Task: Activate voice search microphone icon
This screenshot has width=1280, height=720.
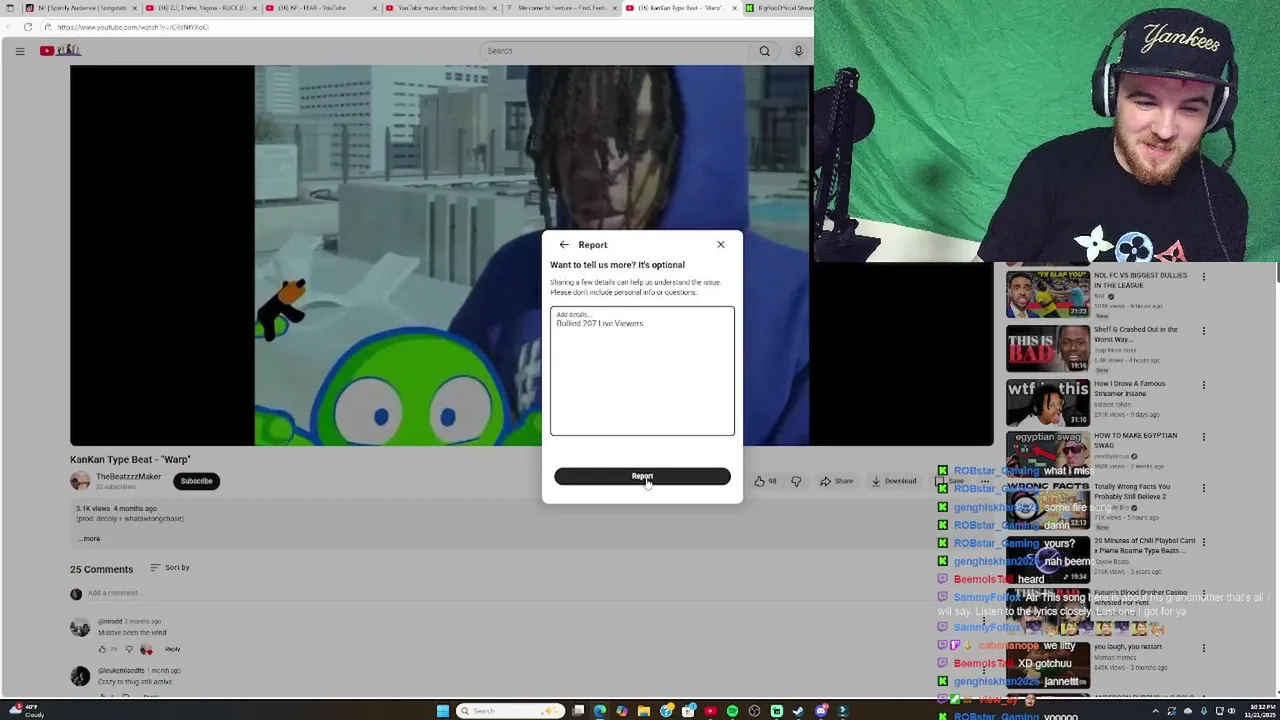Action: tap(798, 51)
